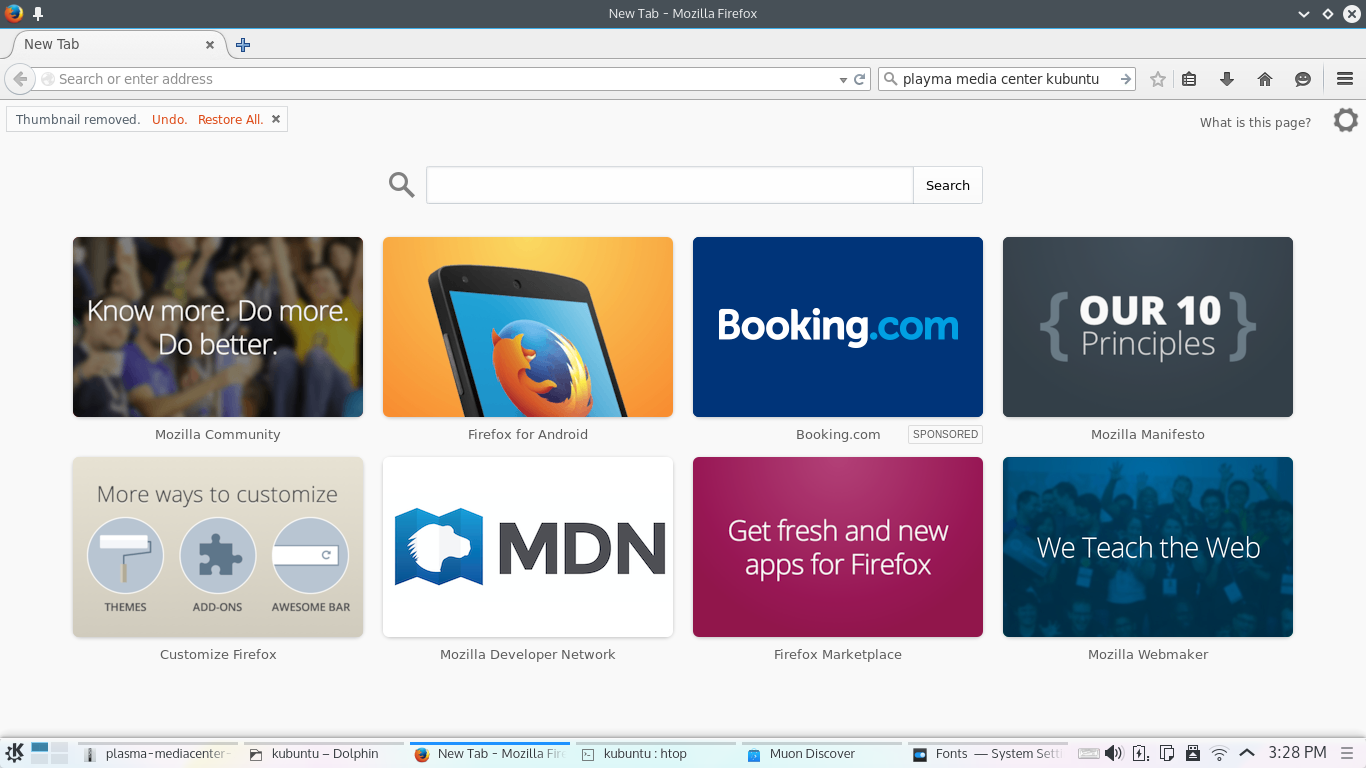Click the large magnifier icon beside search field
Image resolution: width=1366 pixels, height=768 pixels.
click(402, 184)
